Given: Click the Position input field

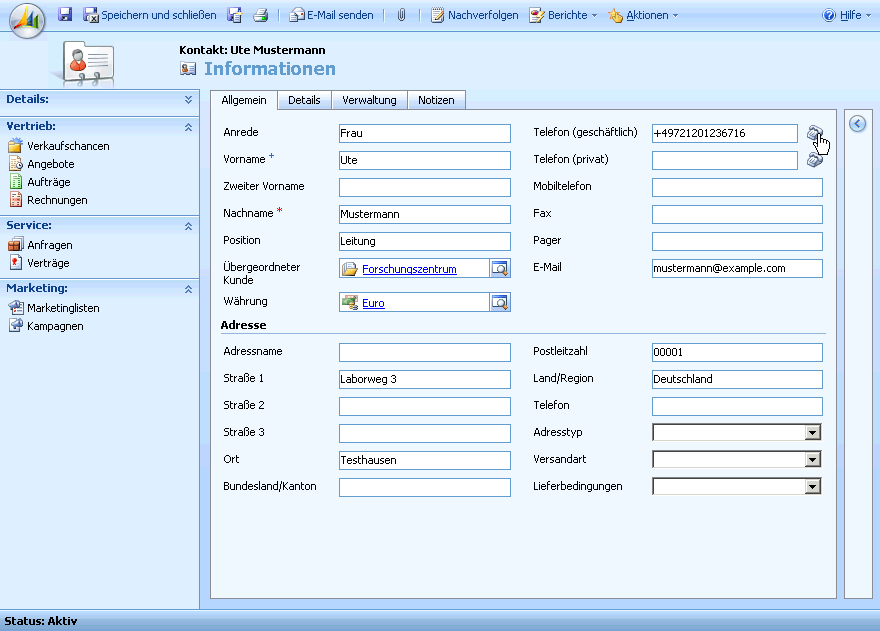Looking at the screenshot, I should click(x=425, y=241).
